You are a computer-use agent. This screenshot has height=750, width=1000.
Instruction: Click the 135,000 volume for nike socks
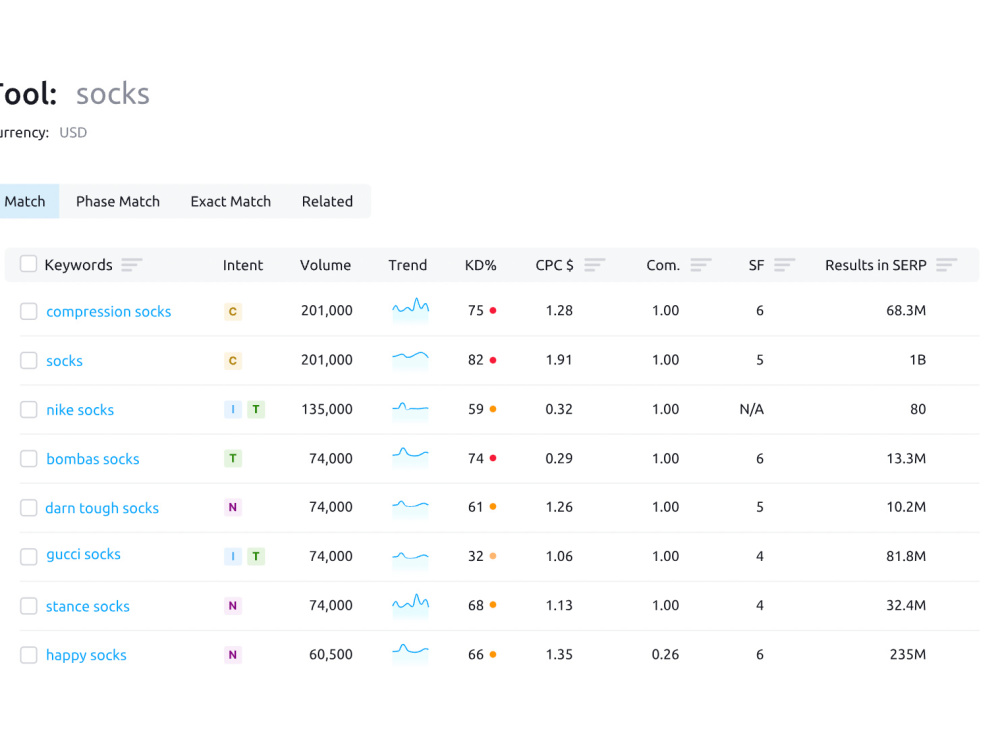(327, 409)
